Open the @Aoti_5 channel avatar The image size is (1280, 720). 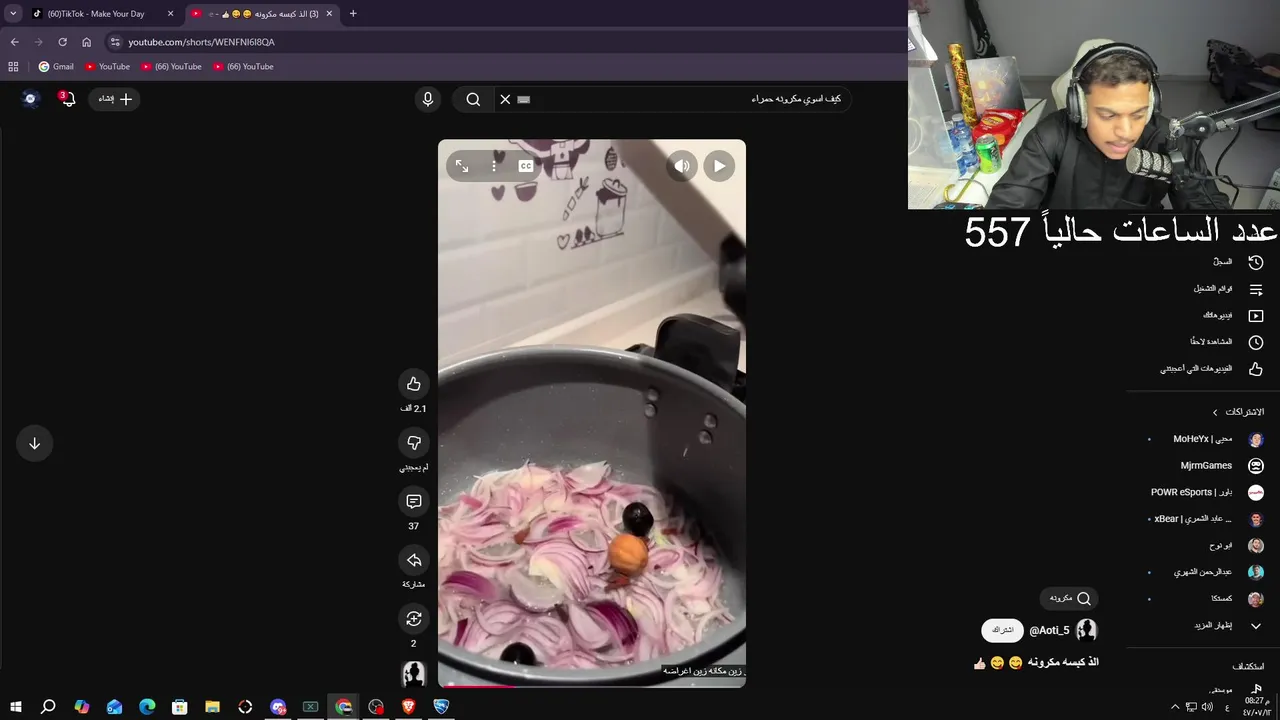(1087, 630)
